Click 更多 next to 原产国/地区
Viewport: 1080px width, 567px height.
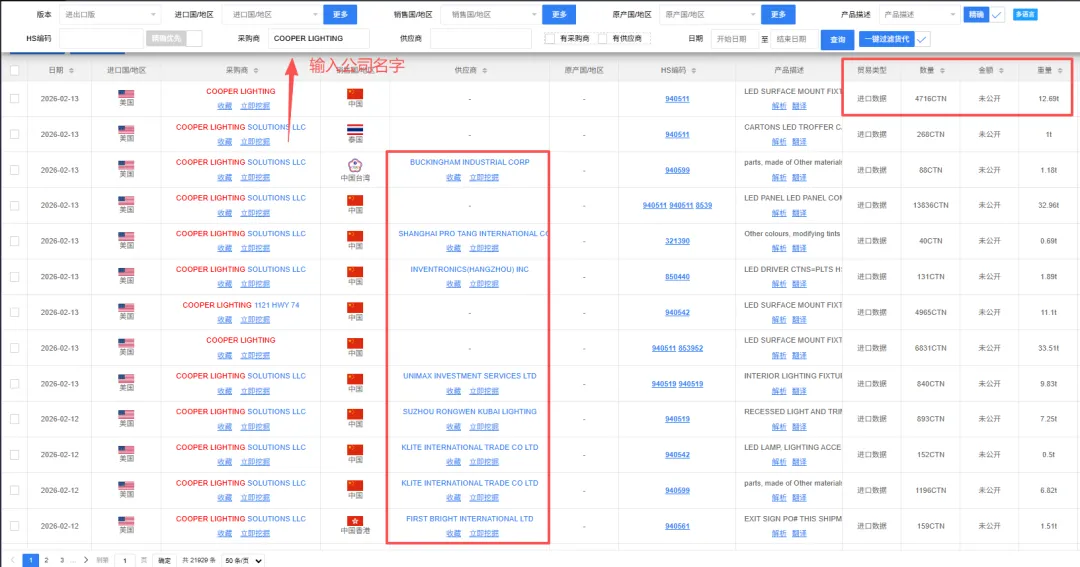pos(778,14)
